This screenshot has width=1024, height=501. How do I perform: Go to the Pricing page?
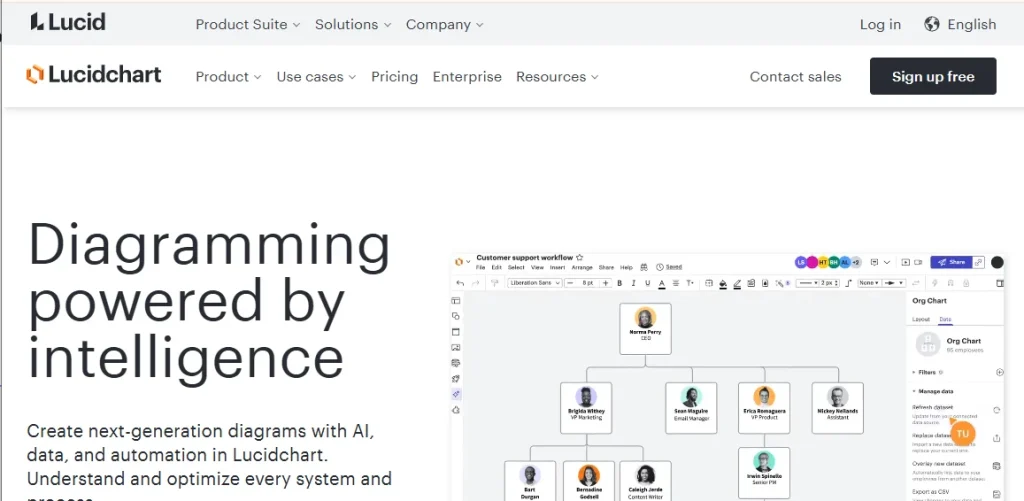point(394,76)
